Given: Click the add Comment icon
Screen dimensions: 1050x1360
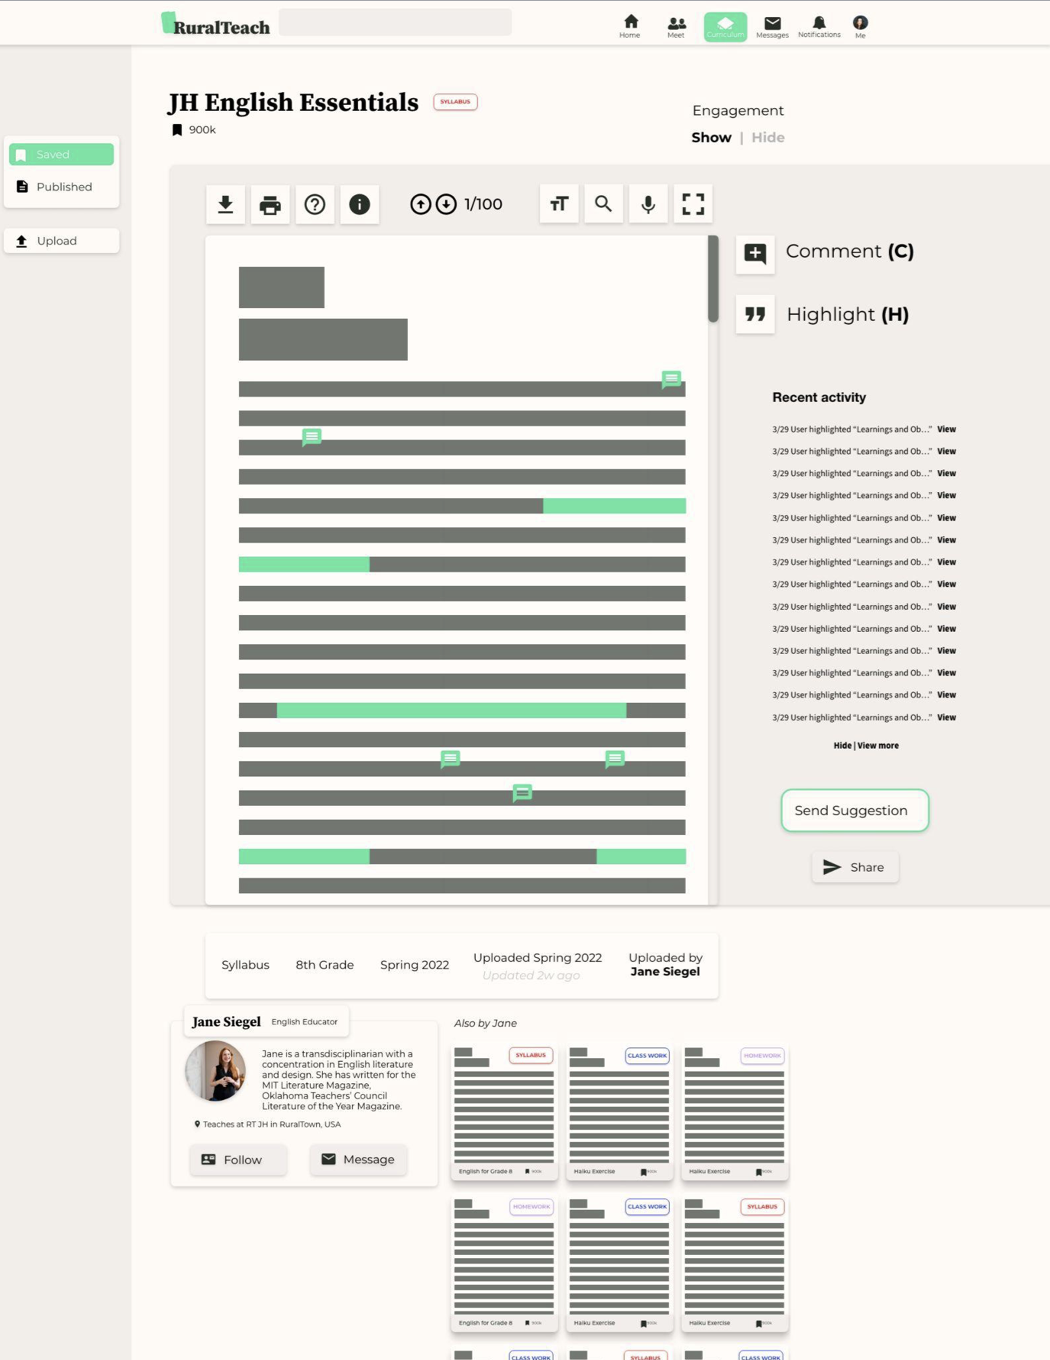Looking at the screenshot, I should coord(755,253).
